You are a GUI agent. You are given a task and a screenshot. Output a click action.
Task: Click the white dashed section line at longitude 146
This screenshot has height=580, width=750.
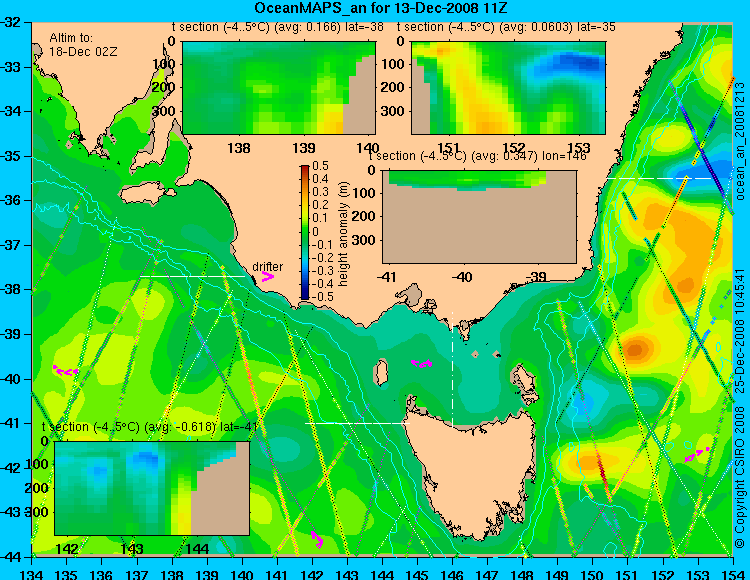452,368
